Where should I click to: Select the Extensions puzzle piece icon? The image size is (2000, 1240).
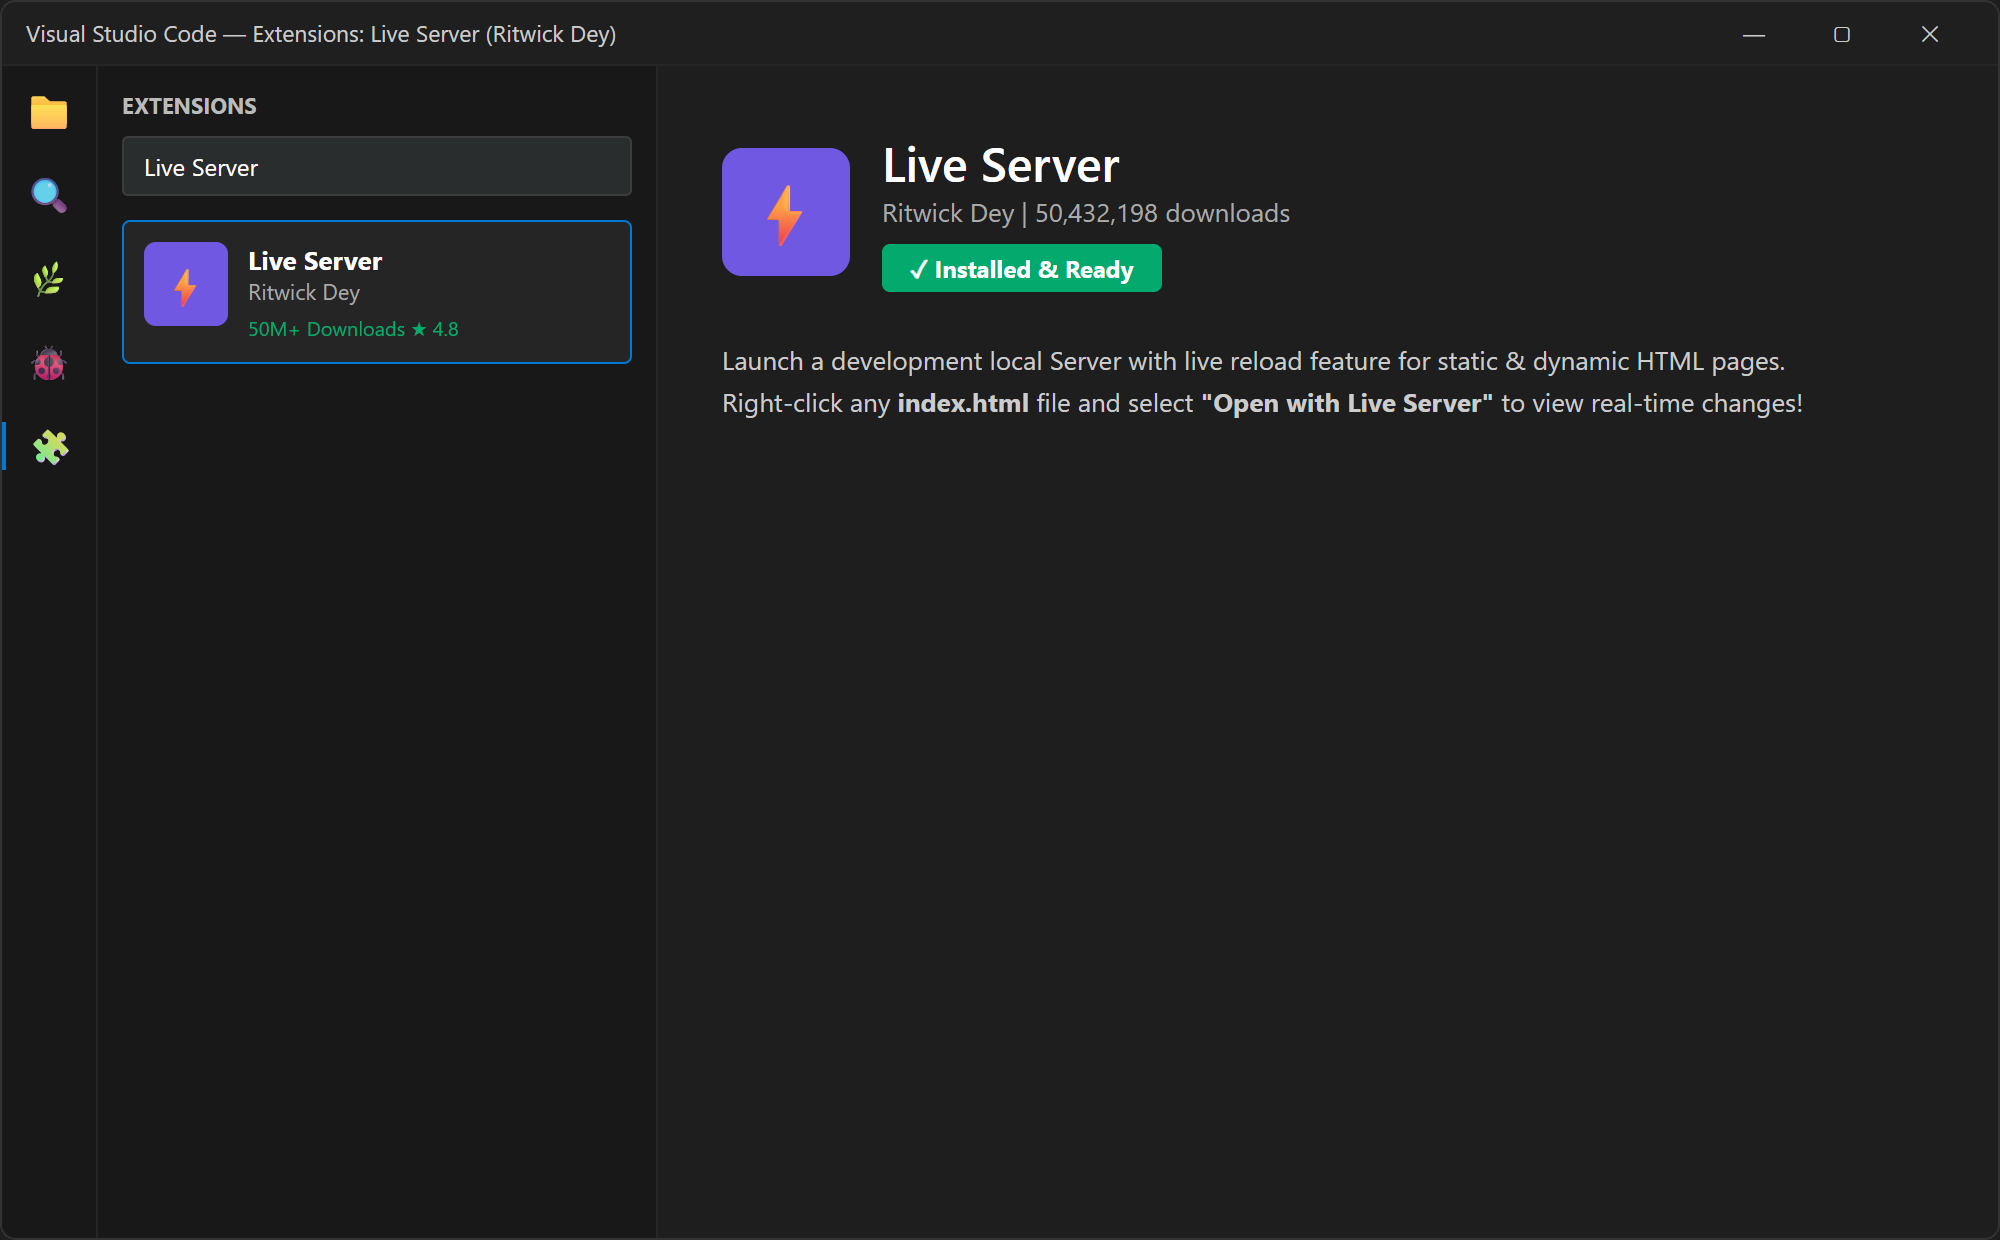coord(49,447)
